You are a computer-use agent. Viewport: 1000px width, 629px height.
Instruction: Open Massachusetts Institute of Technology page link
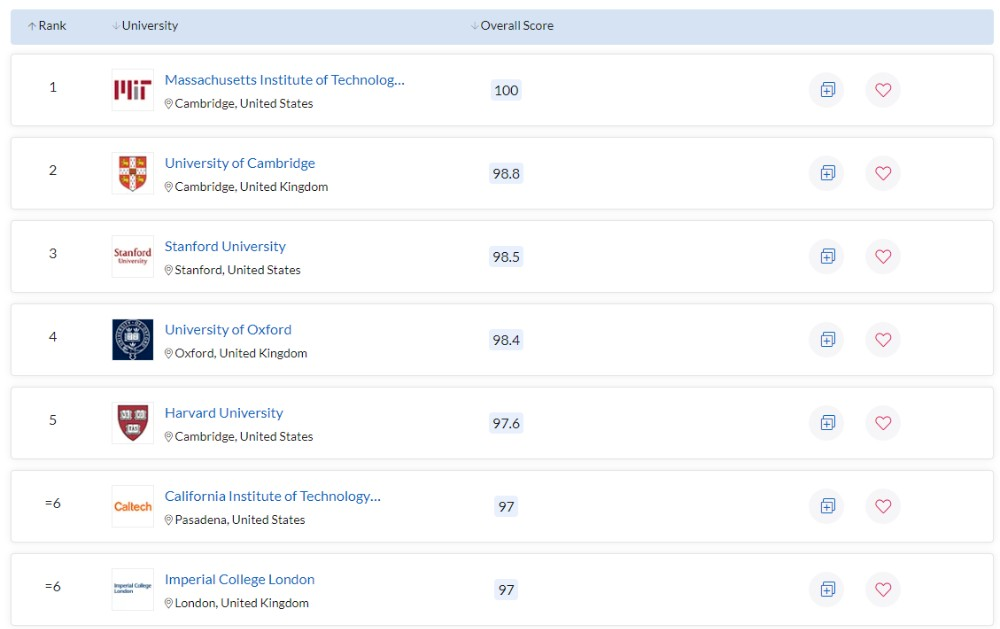(x=284, y=80)
